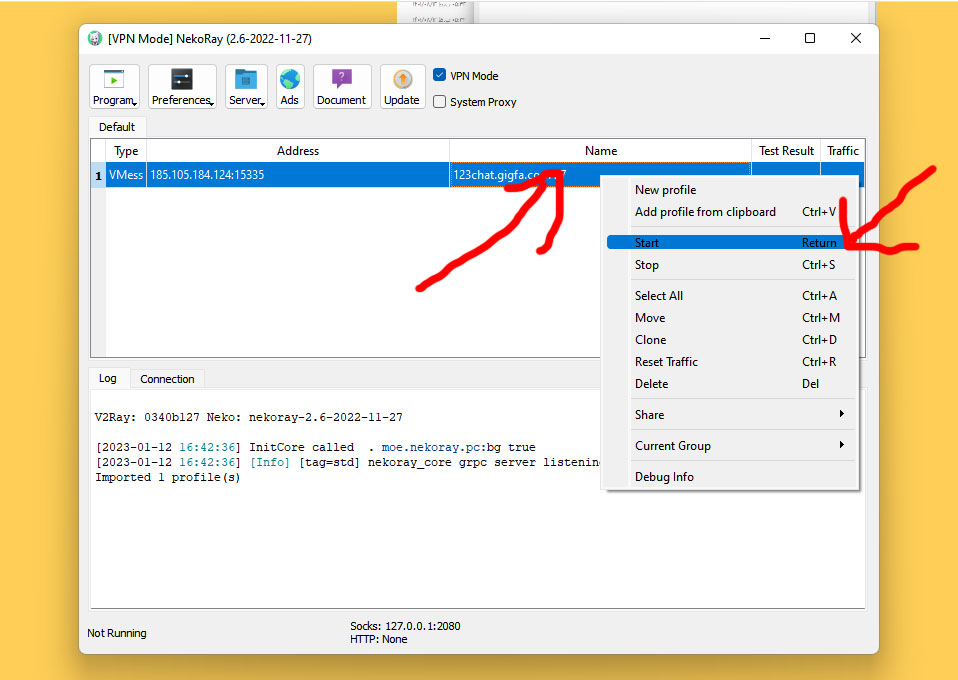Disable the VPN Mode checkbox

click(440, 76)
